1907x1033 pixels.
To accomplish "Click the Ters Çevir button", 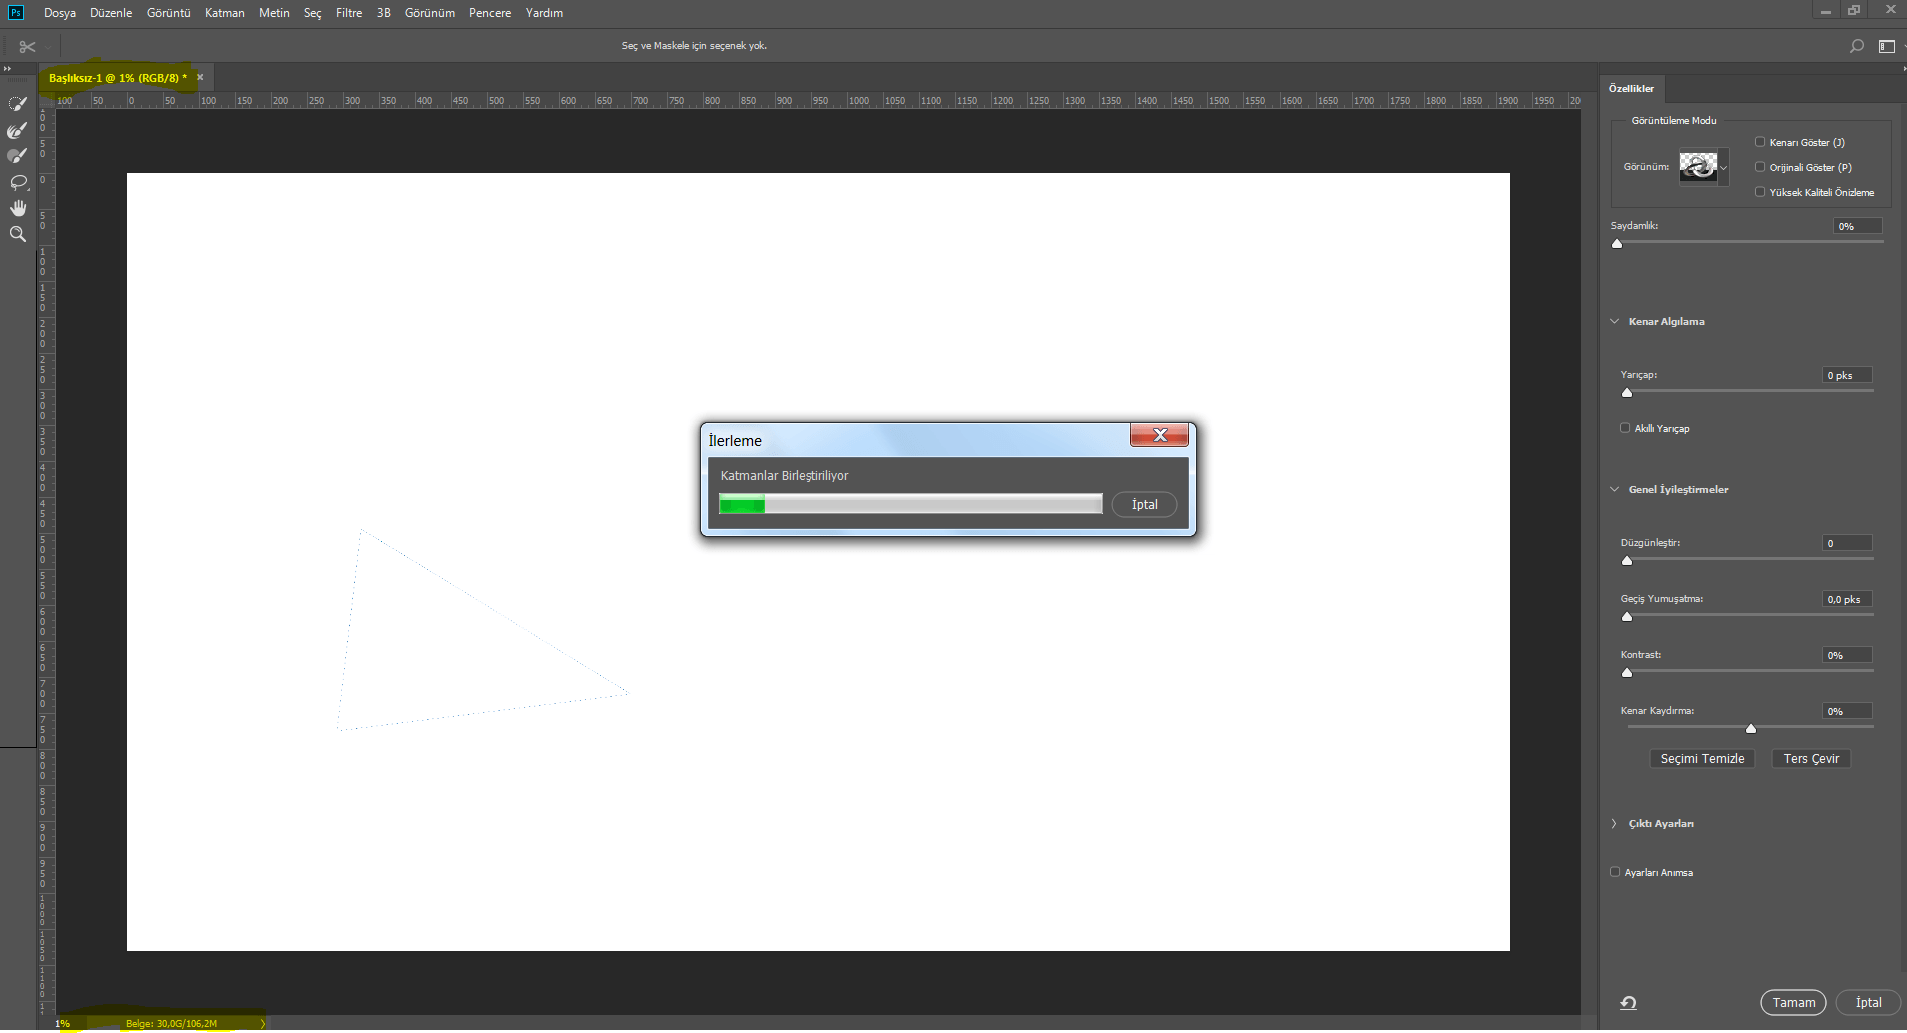I will [x=1811, y=759].
